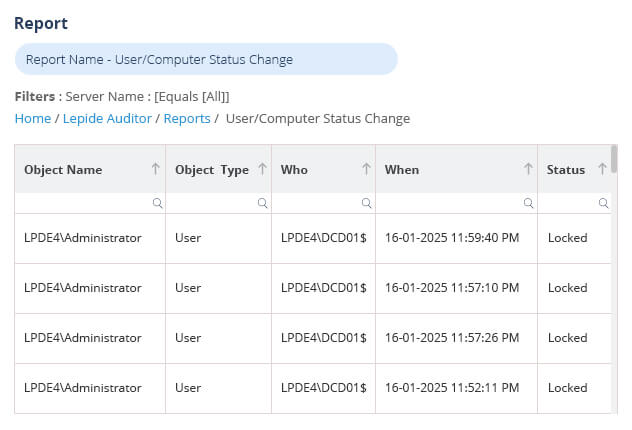Screen dimensions: 632x430
Task: Sort by Object Name arrow icon
Action: [156, 169]
